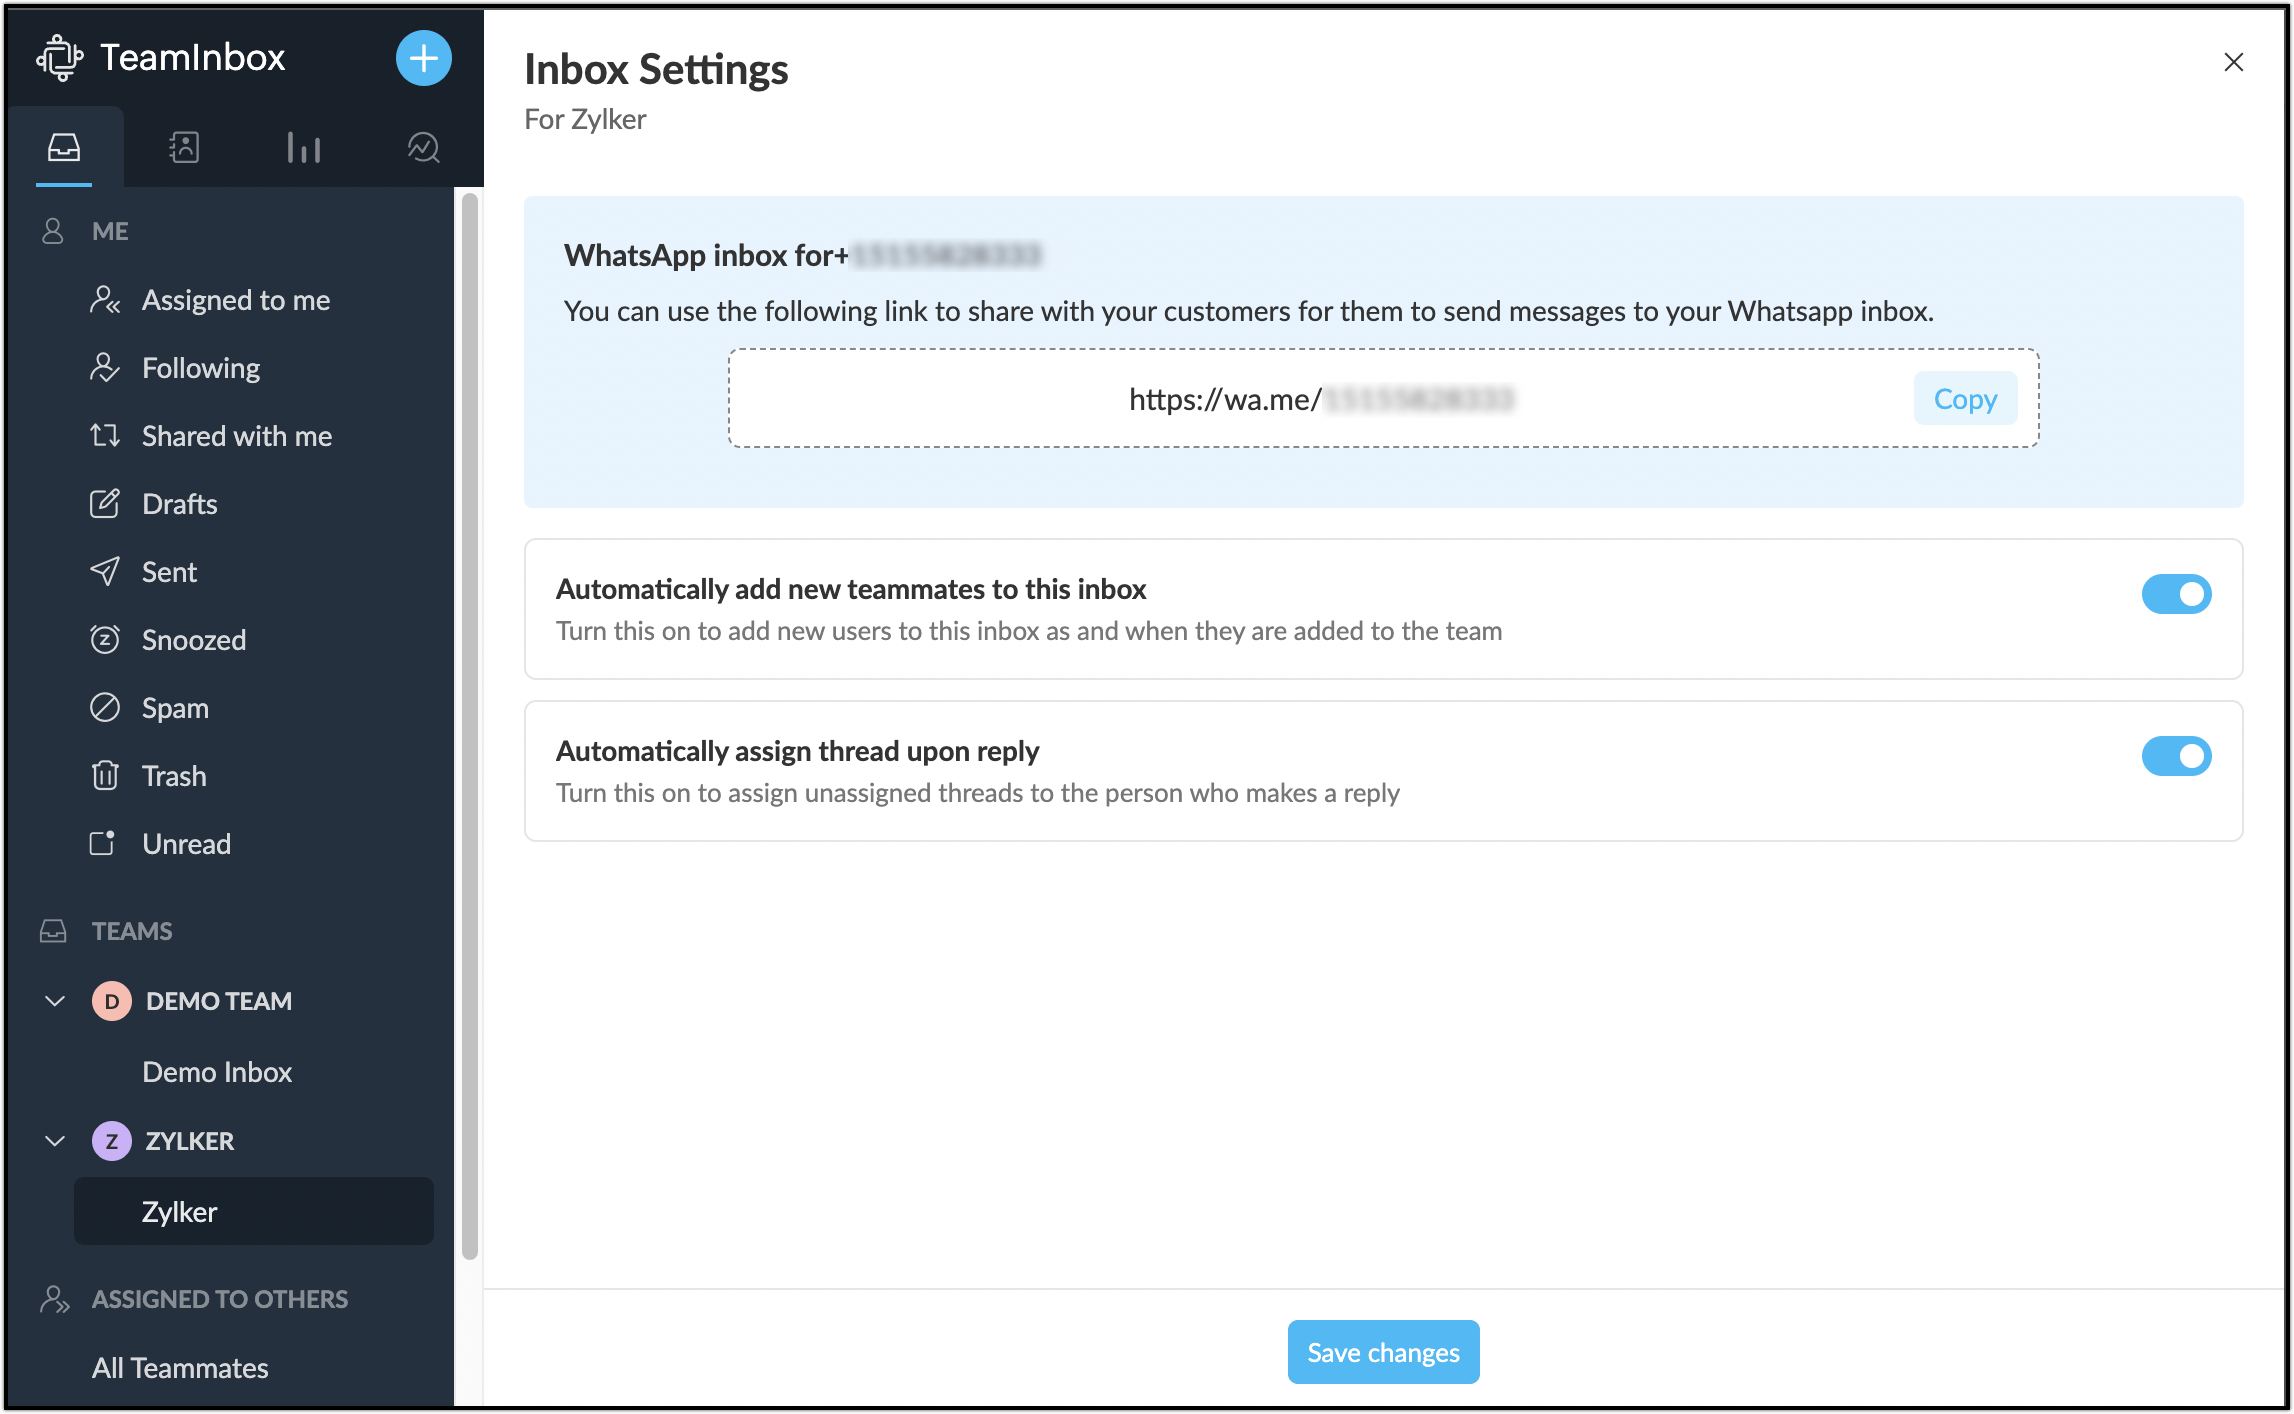This screenshot has width=2294, height=1414.
Task: Turn off automatically assign thread upon reply
Action: point(2178,756)
